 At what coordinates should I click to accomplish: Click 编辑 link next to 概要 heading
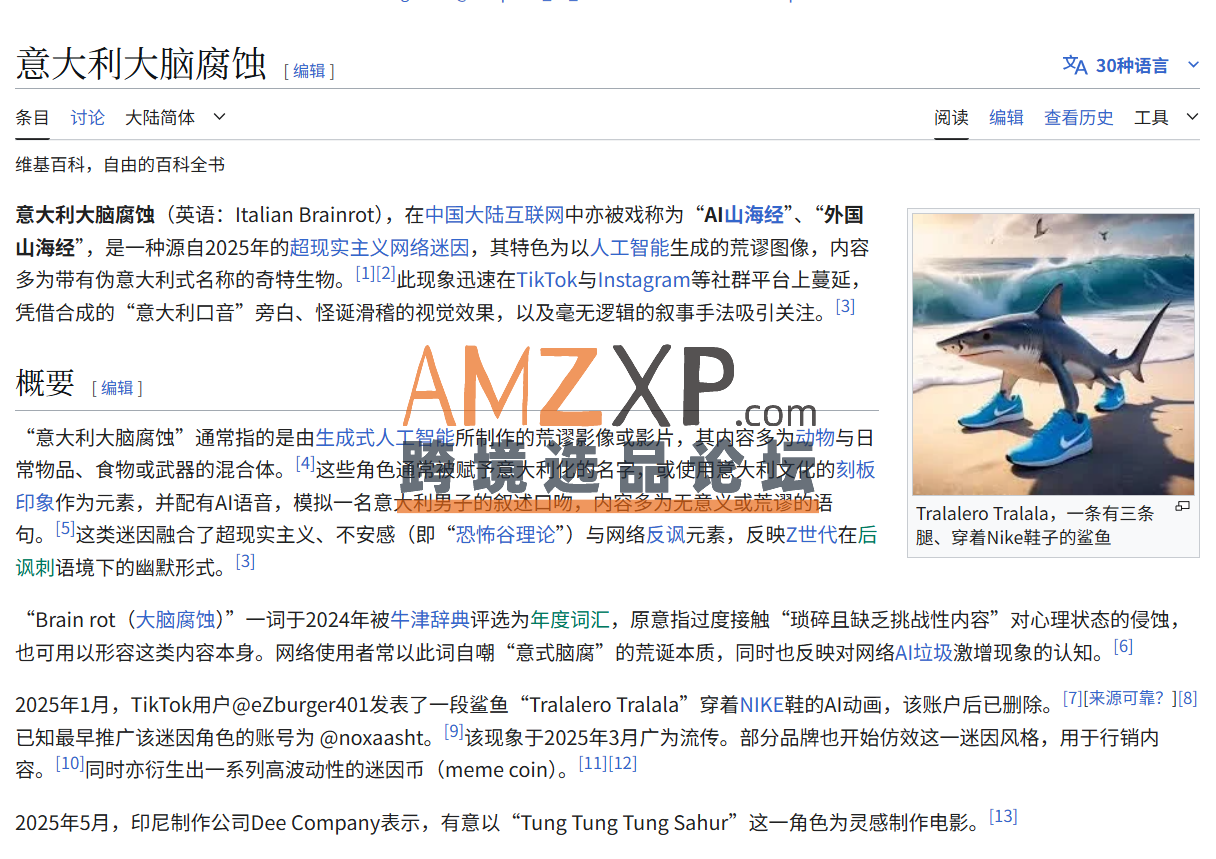pyautogui.click(x=117, y=388)
